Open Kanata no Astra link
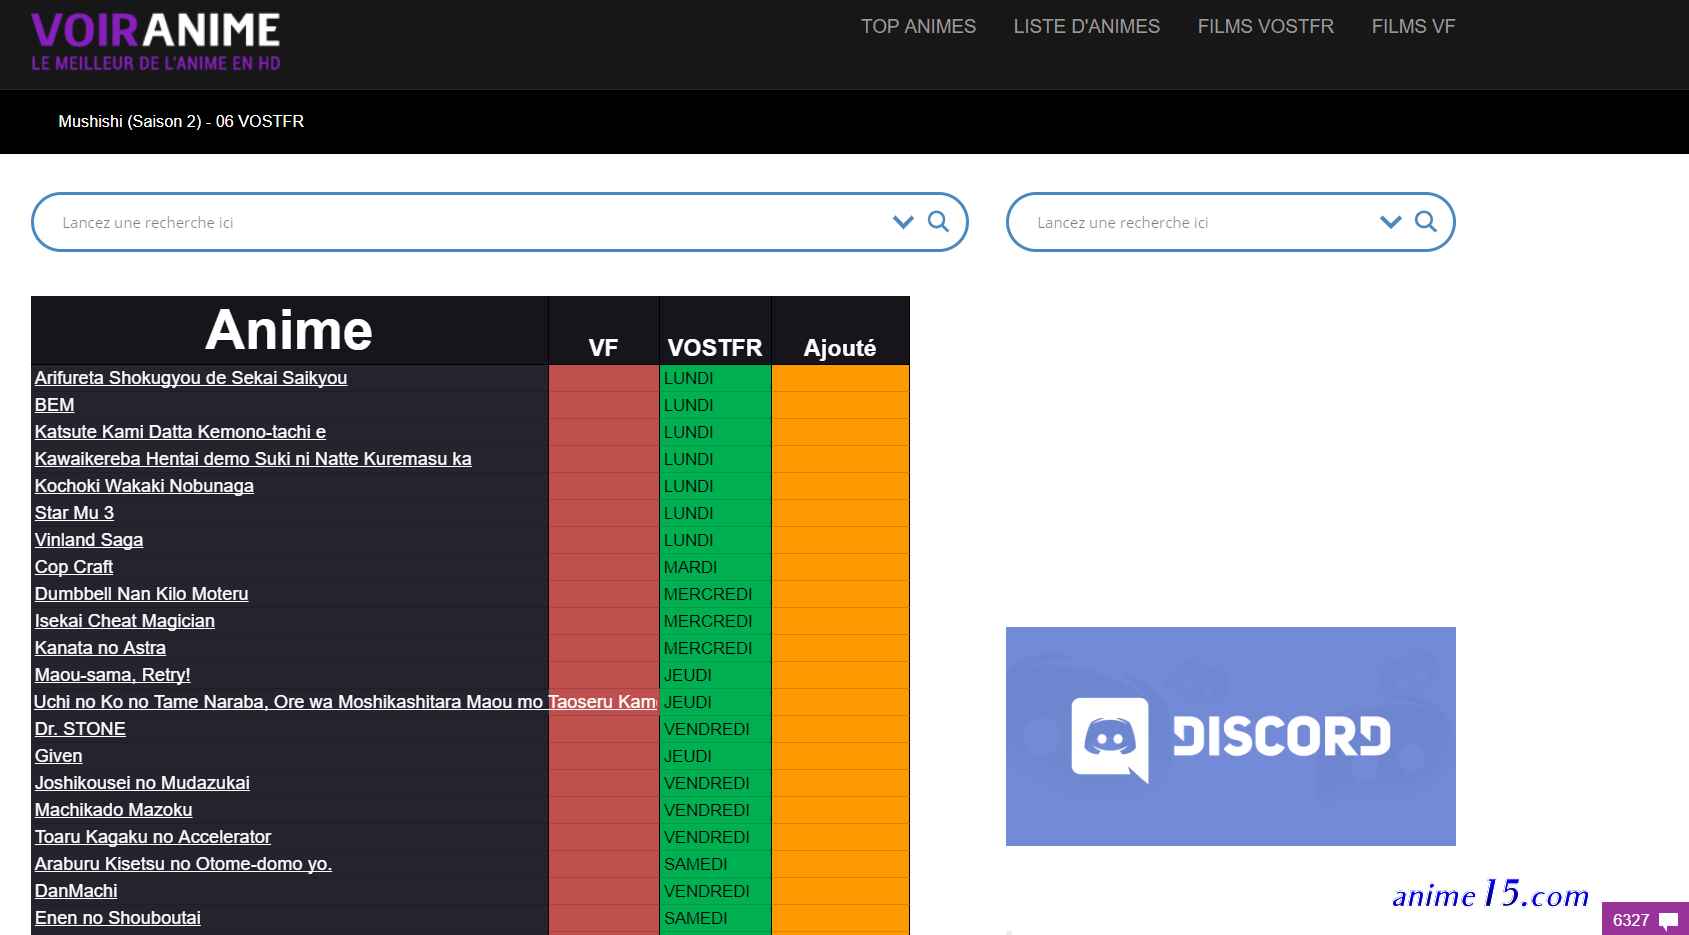 click(x=100, y=648)
